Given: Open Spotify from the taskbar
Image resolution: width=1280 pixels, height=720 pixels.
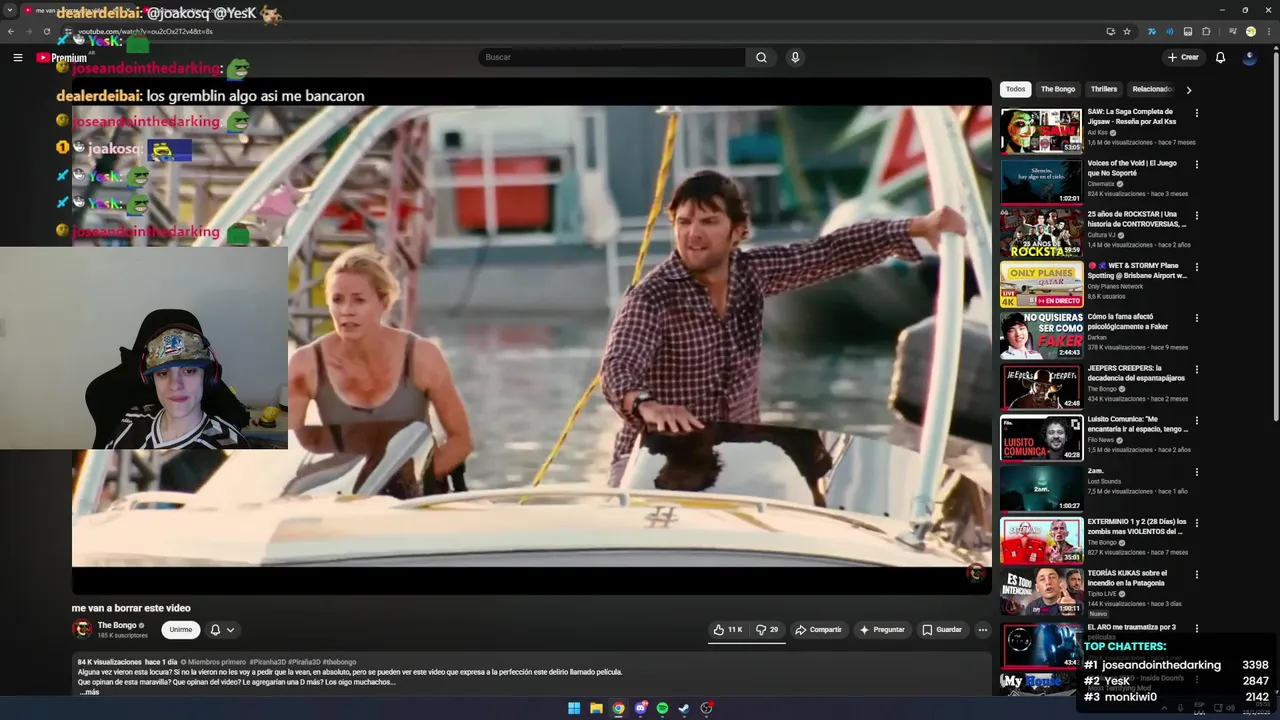Looking at the screenshot, I should (662, 708).
